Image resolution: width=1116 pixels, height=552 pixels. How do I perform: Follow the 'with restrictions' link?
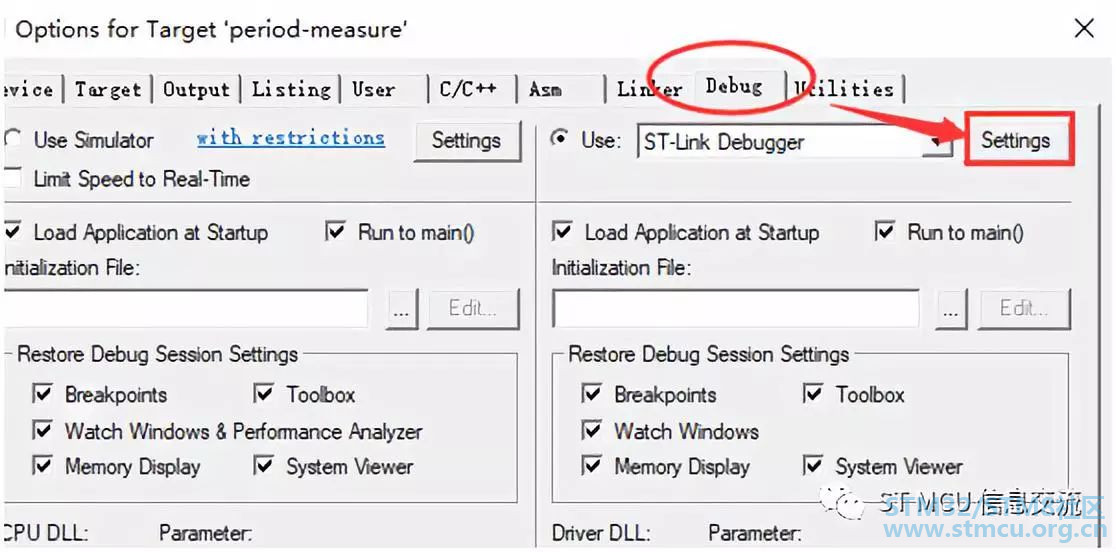pos(290,137)
